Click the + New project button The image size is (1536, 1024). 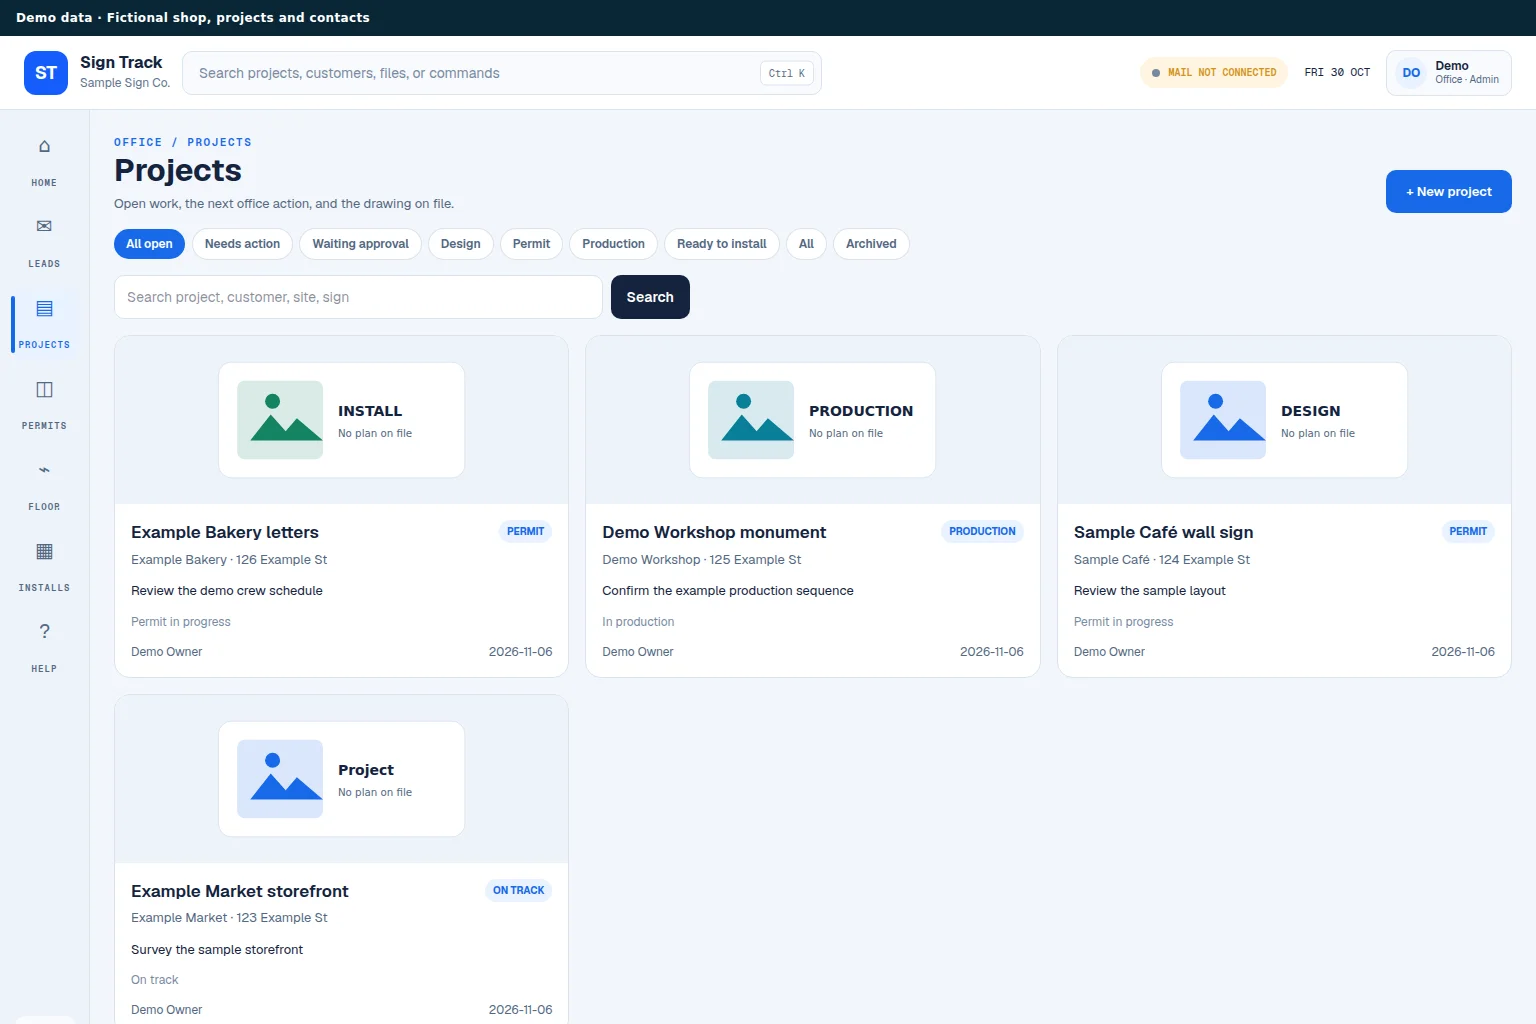(1448, 192)
